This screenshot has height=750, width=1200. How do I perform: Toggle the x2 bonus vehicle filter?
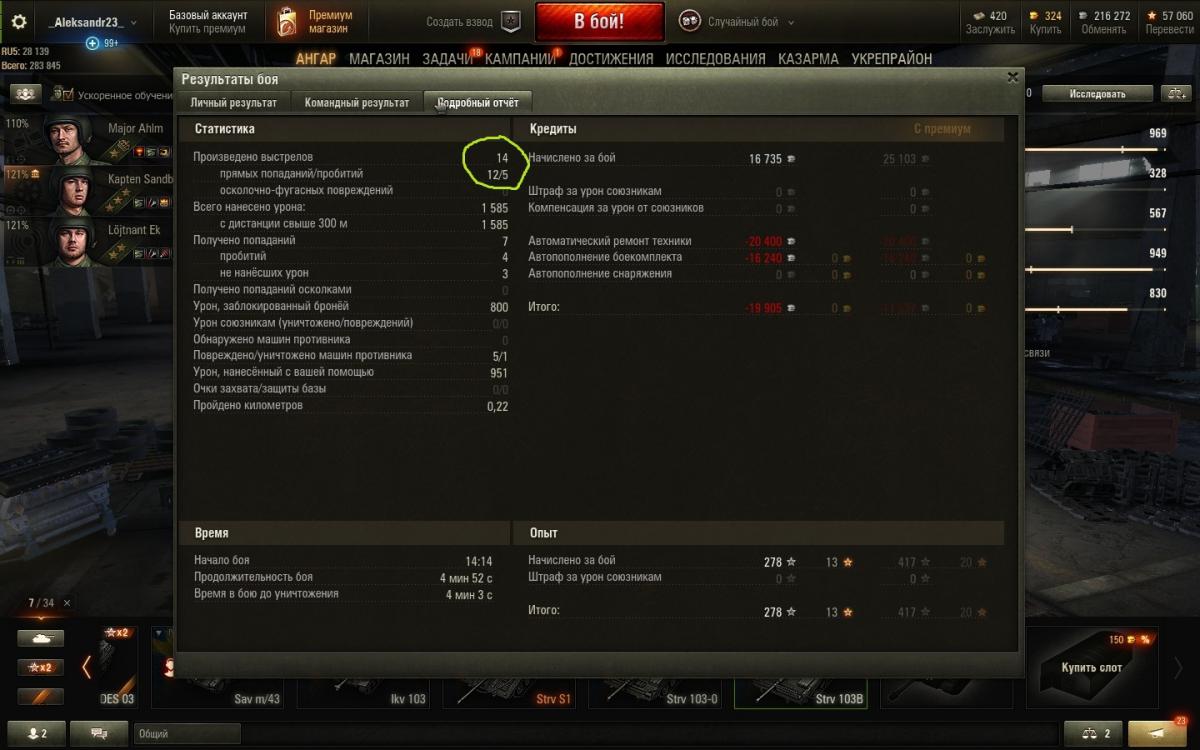[40, 667]
